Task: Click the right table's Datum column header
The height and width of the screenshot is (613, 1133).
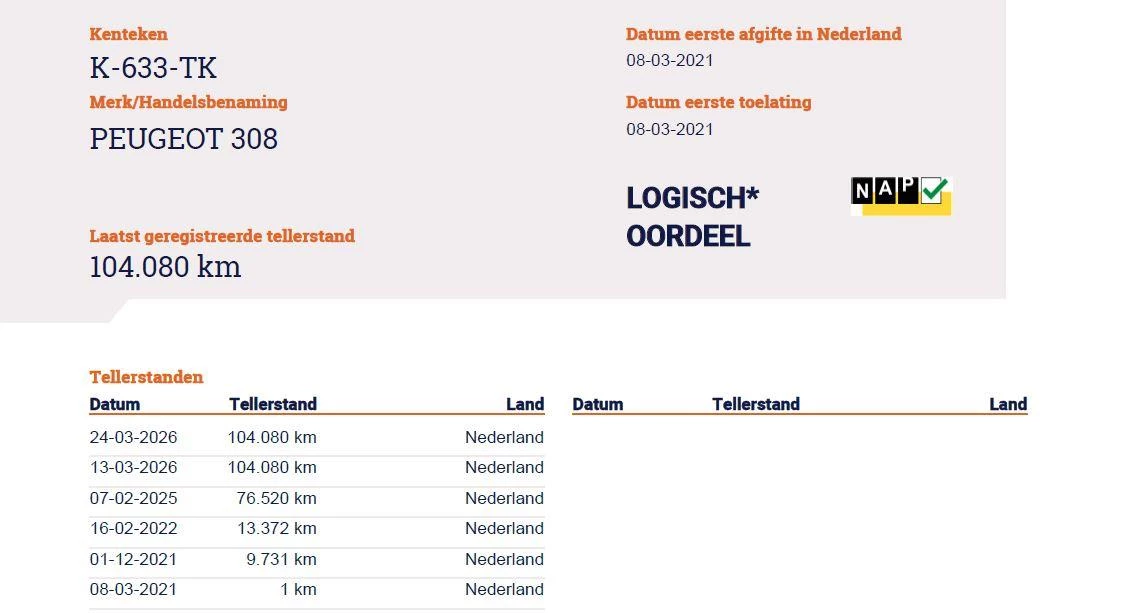Action: click(598, 404)
